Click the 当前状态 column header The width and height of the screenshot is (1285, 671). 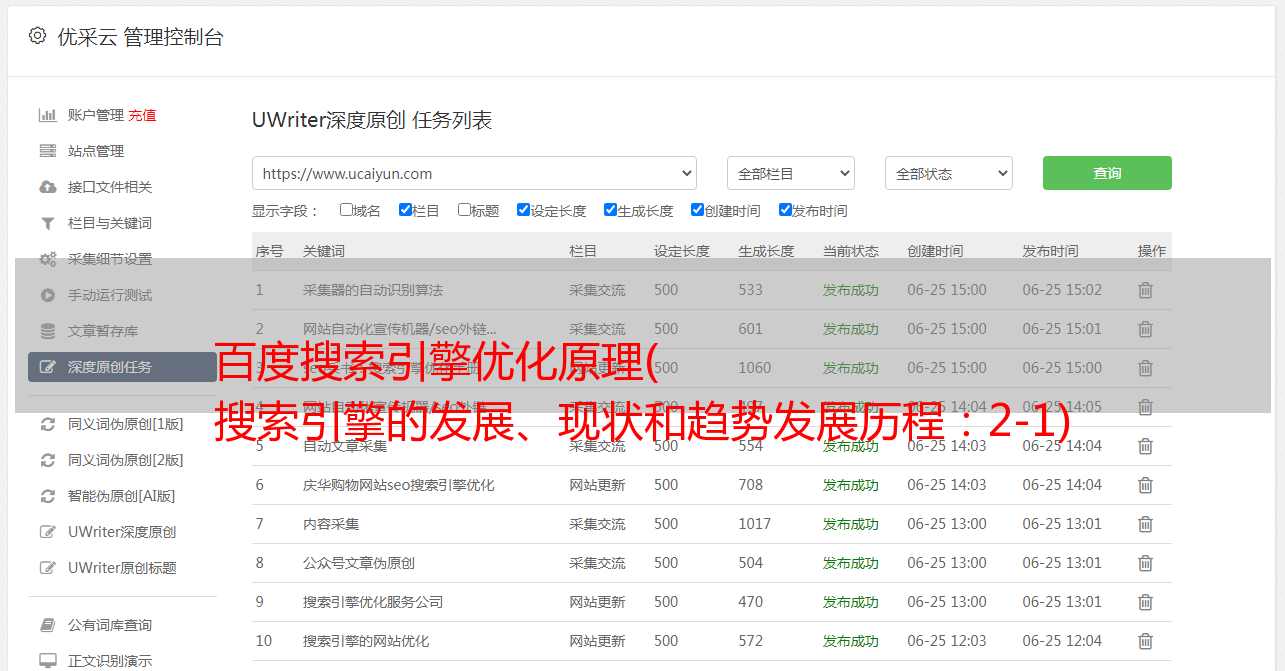pyautogui.click(x=851, y=251)
